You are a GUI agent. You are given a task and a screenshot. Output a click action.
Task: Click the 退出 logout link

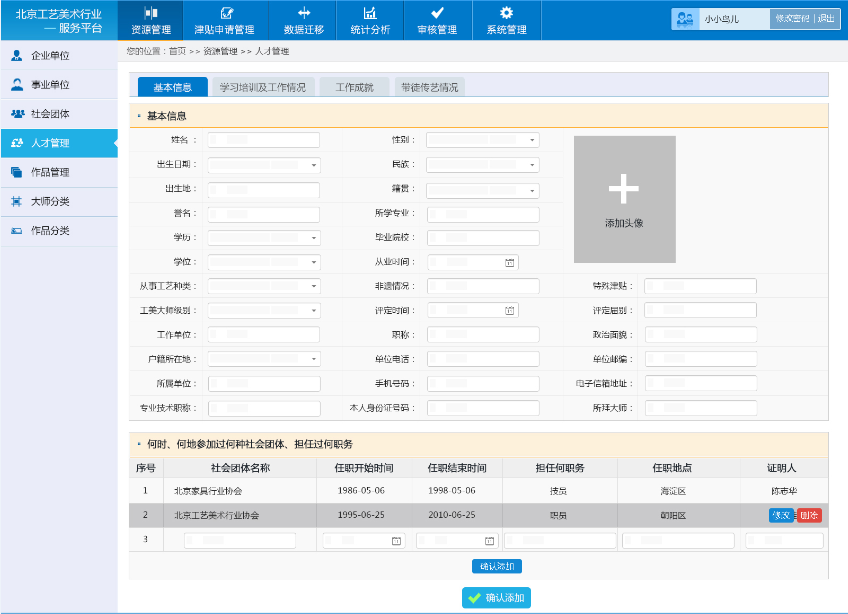coord(826,19)
